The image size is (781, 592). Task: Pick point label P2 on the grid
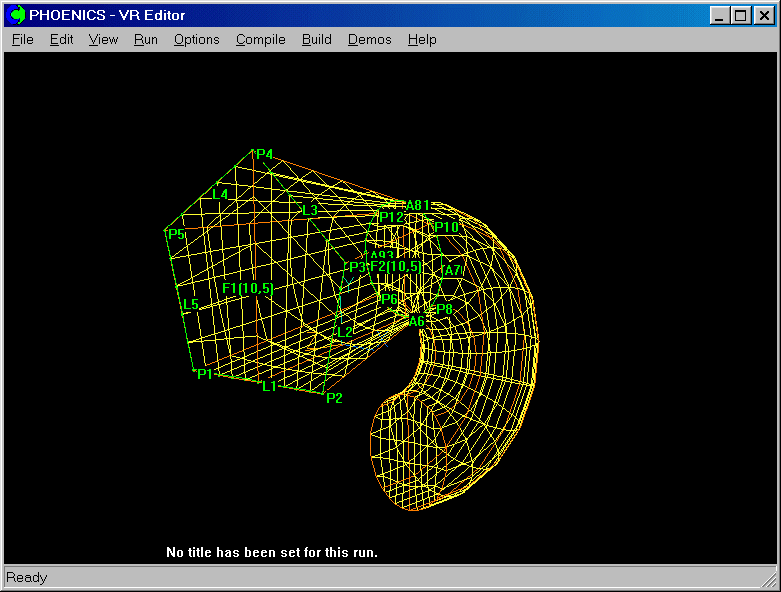[334, 398]
